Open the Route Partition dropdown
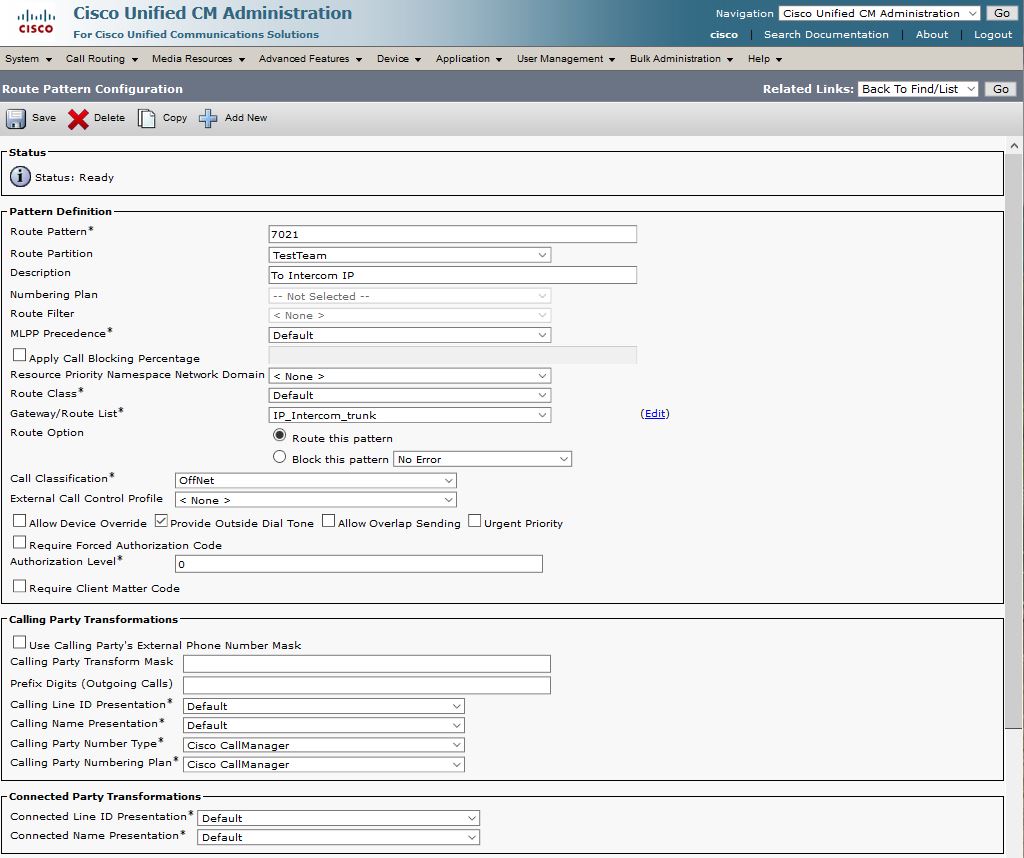Screen dimensions: 1024x858 coord(410,255)
